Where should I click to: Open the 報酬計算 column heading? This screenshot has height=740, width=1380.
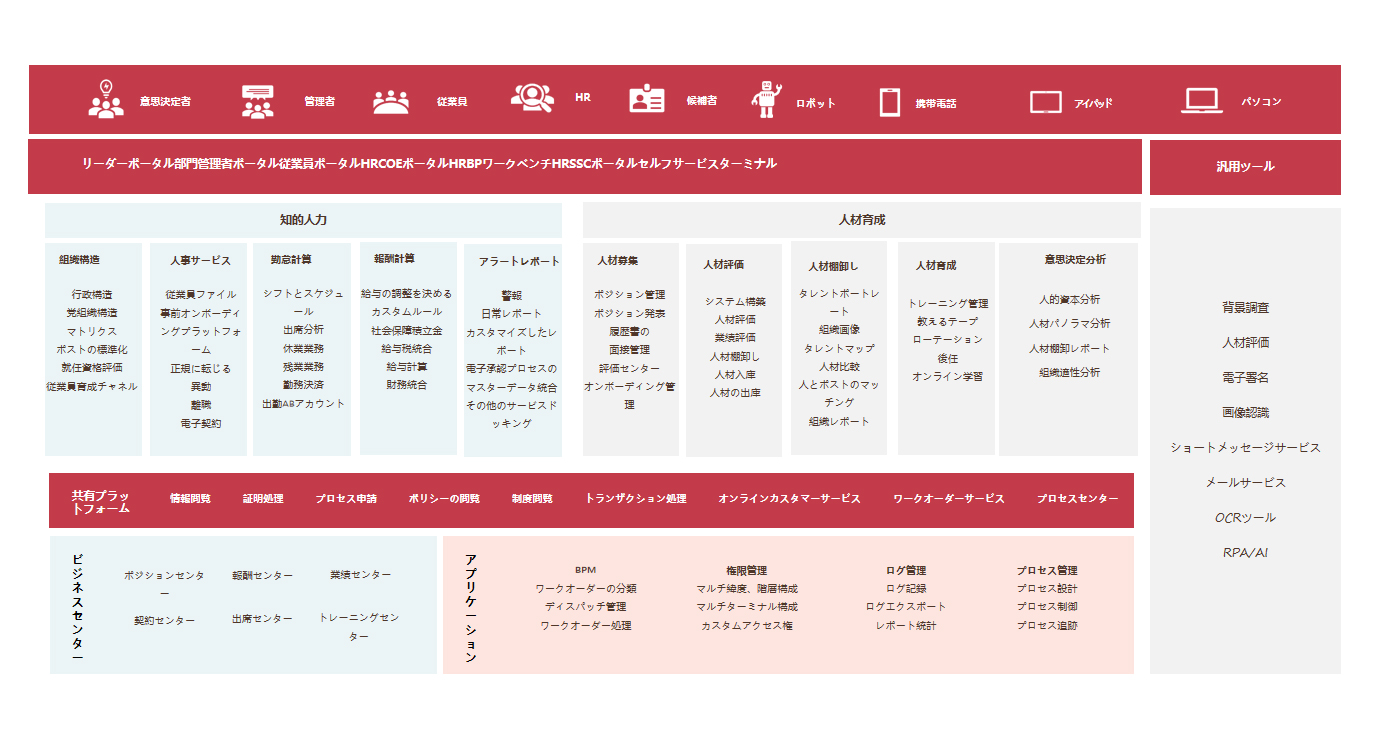(394, 259)
